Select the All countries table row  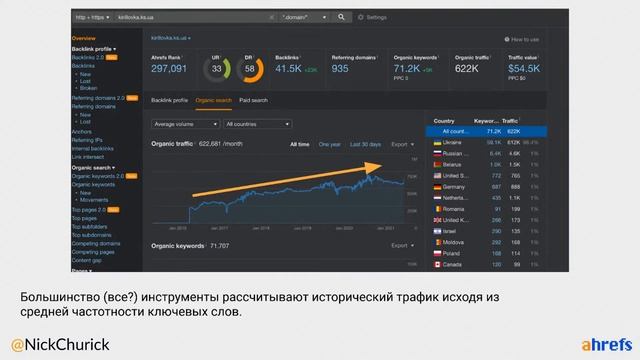[486, 131]
